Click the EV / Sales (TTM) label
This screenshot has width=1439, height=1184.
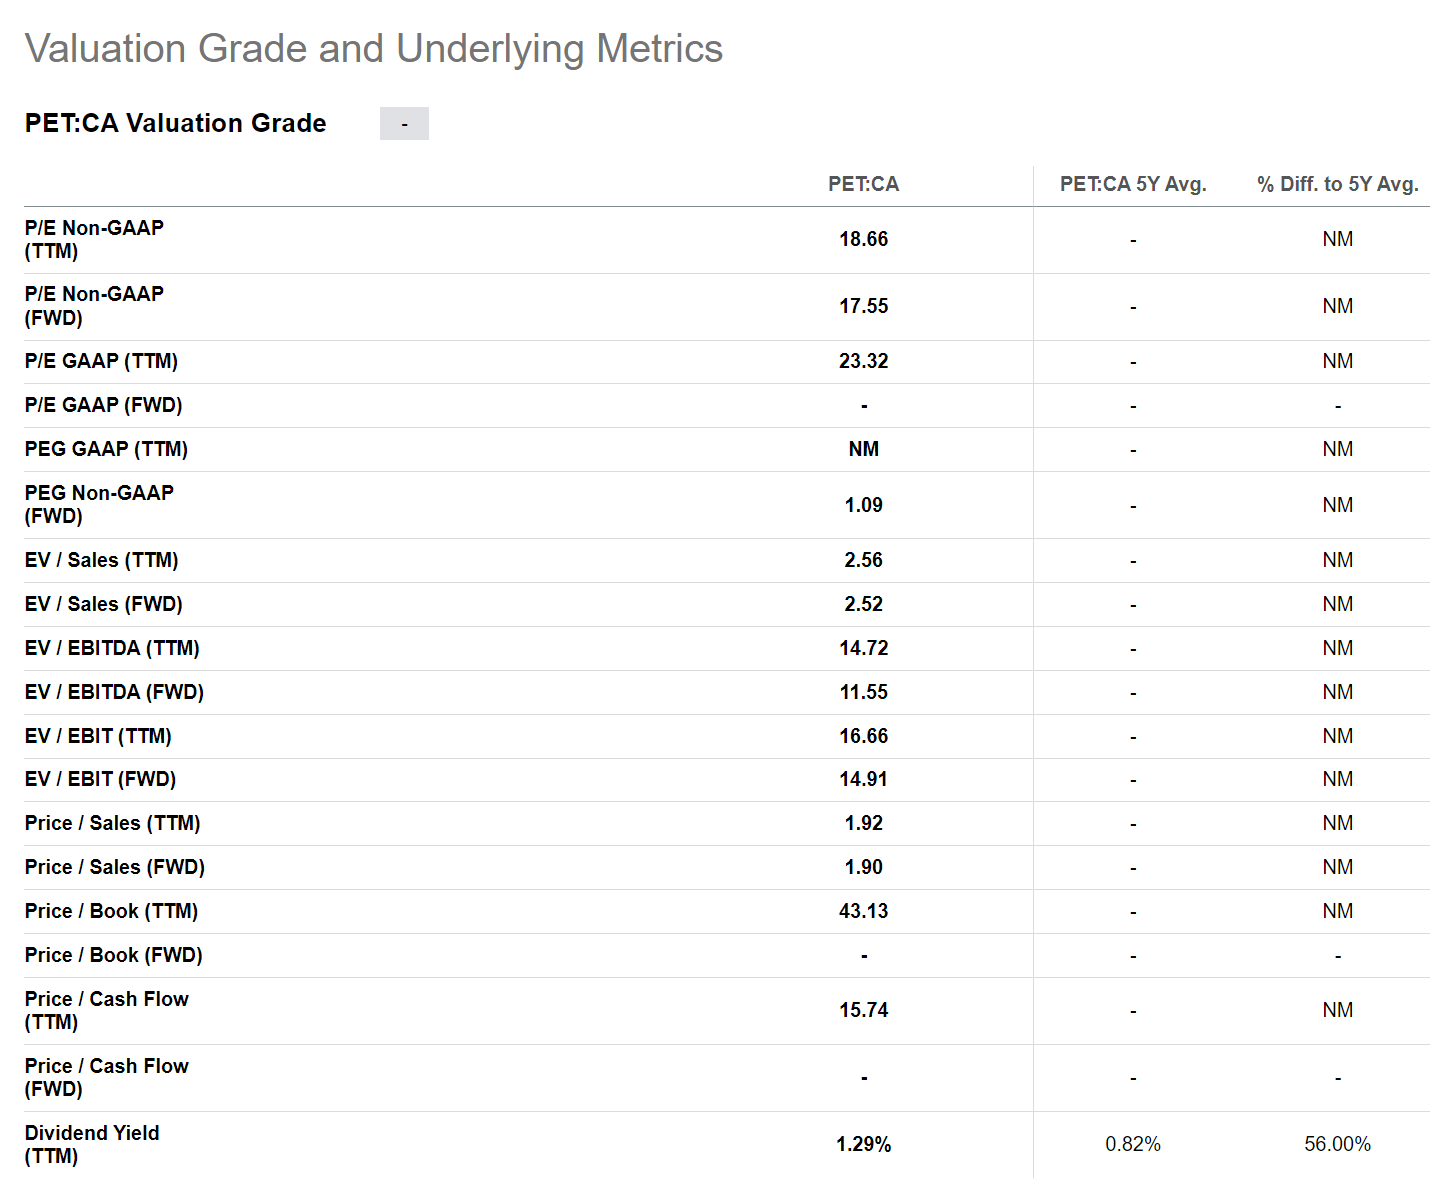point(101,560)
